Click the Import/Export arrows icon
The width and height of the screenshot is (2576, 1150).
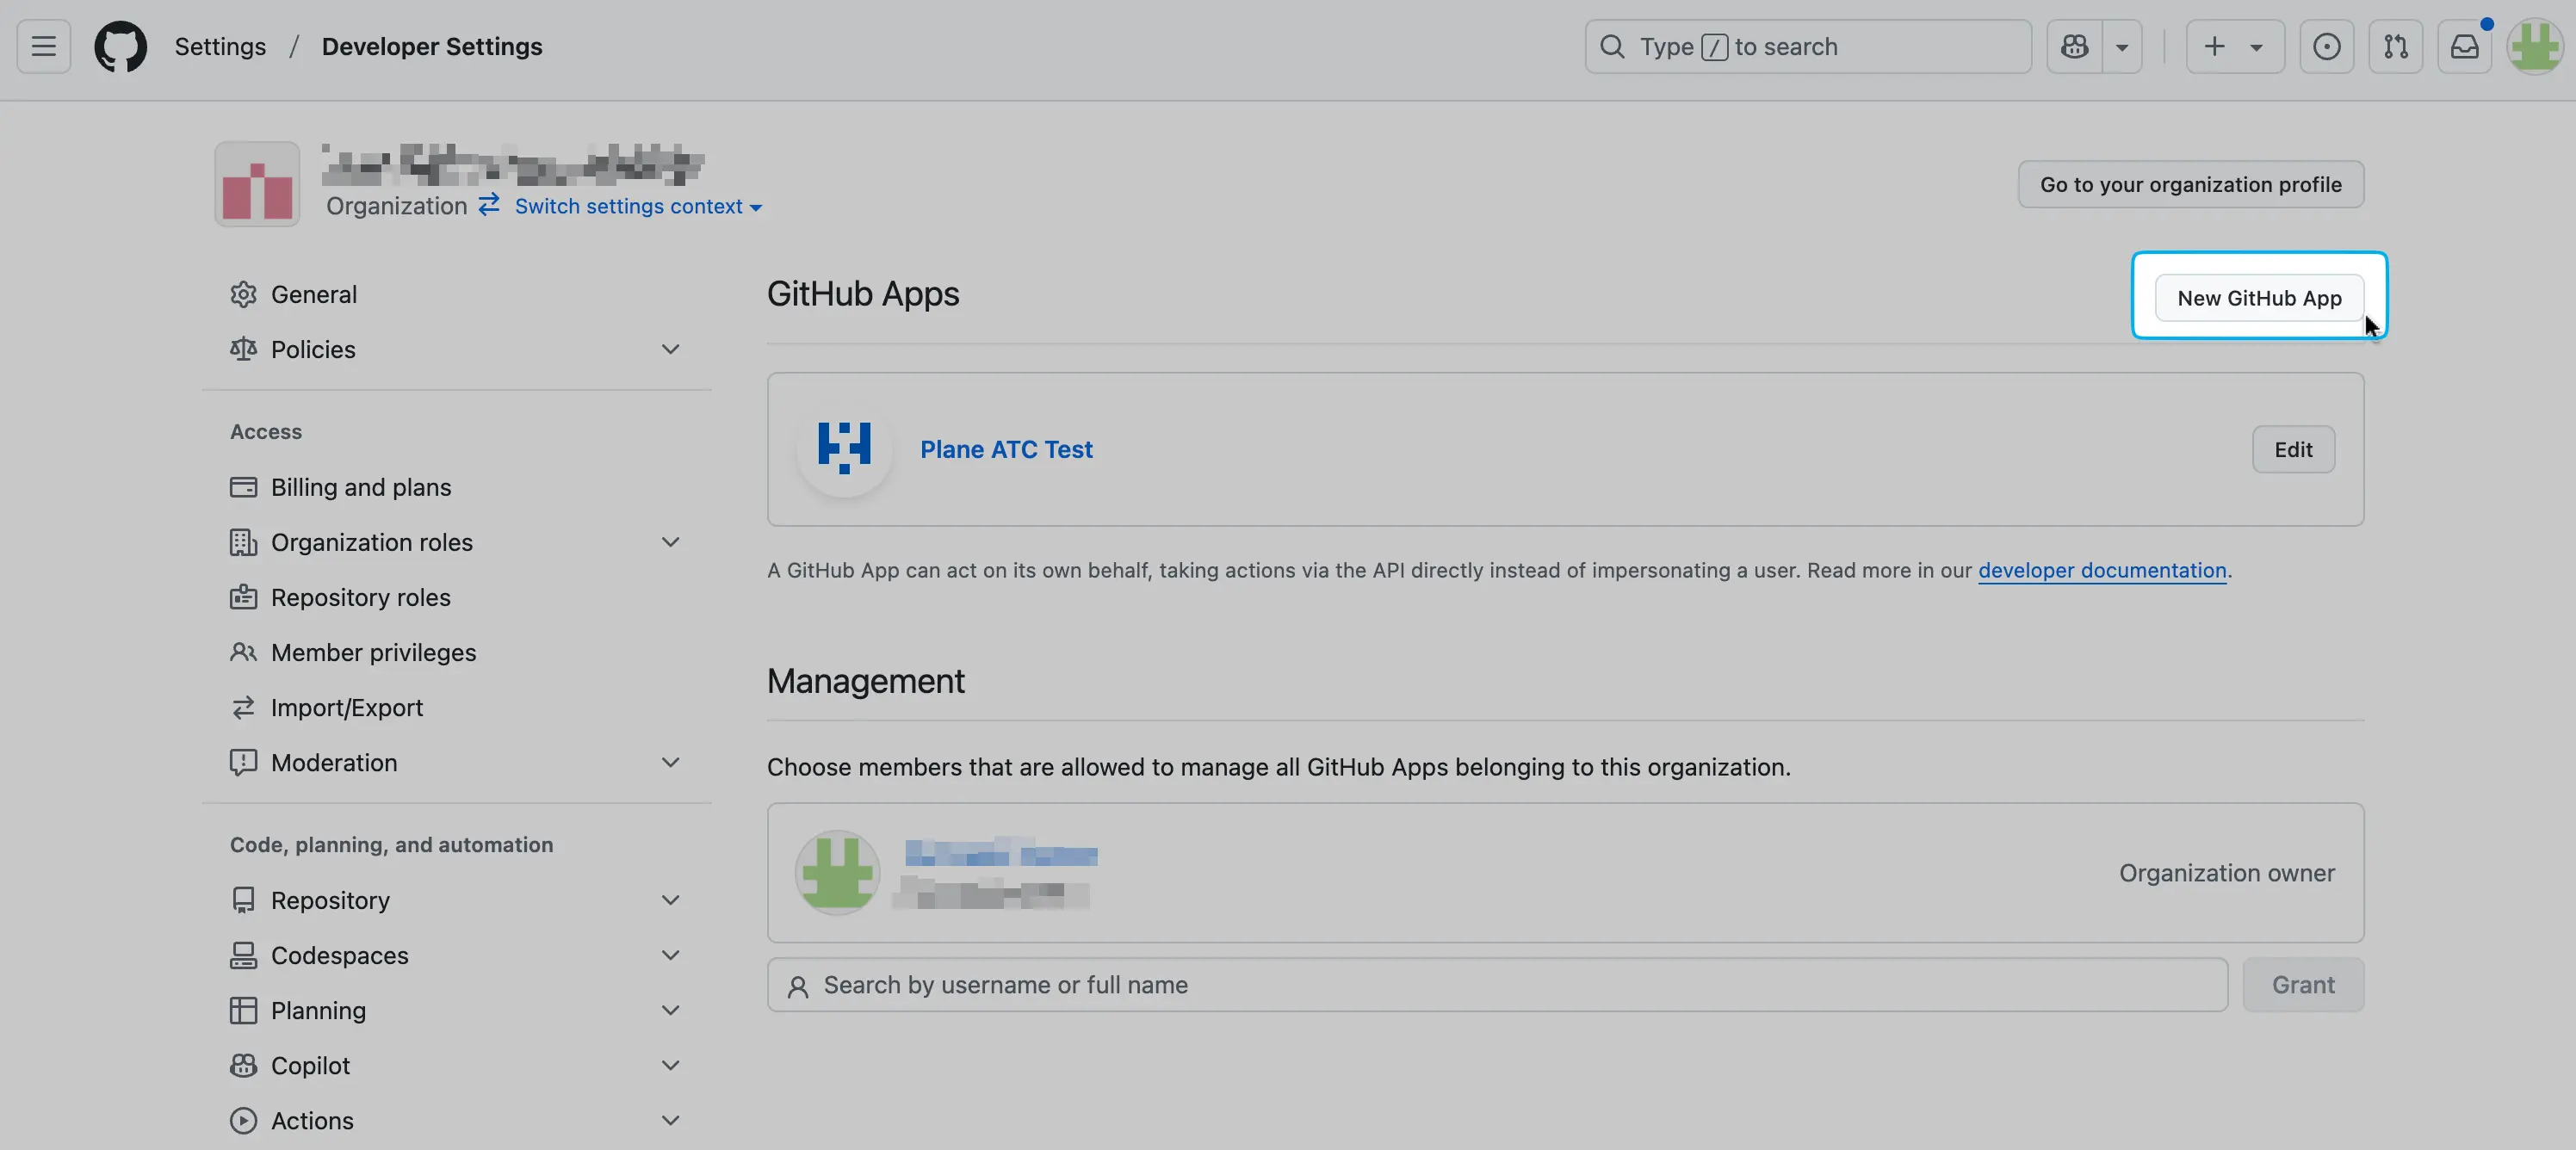pos(243,707)
